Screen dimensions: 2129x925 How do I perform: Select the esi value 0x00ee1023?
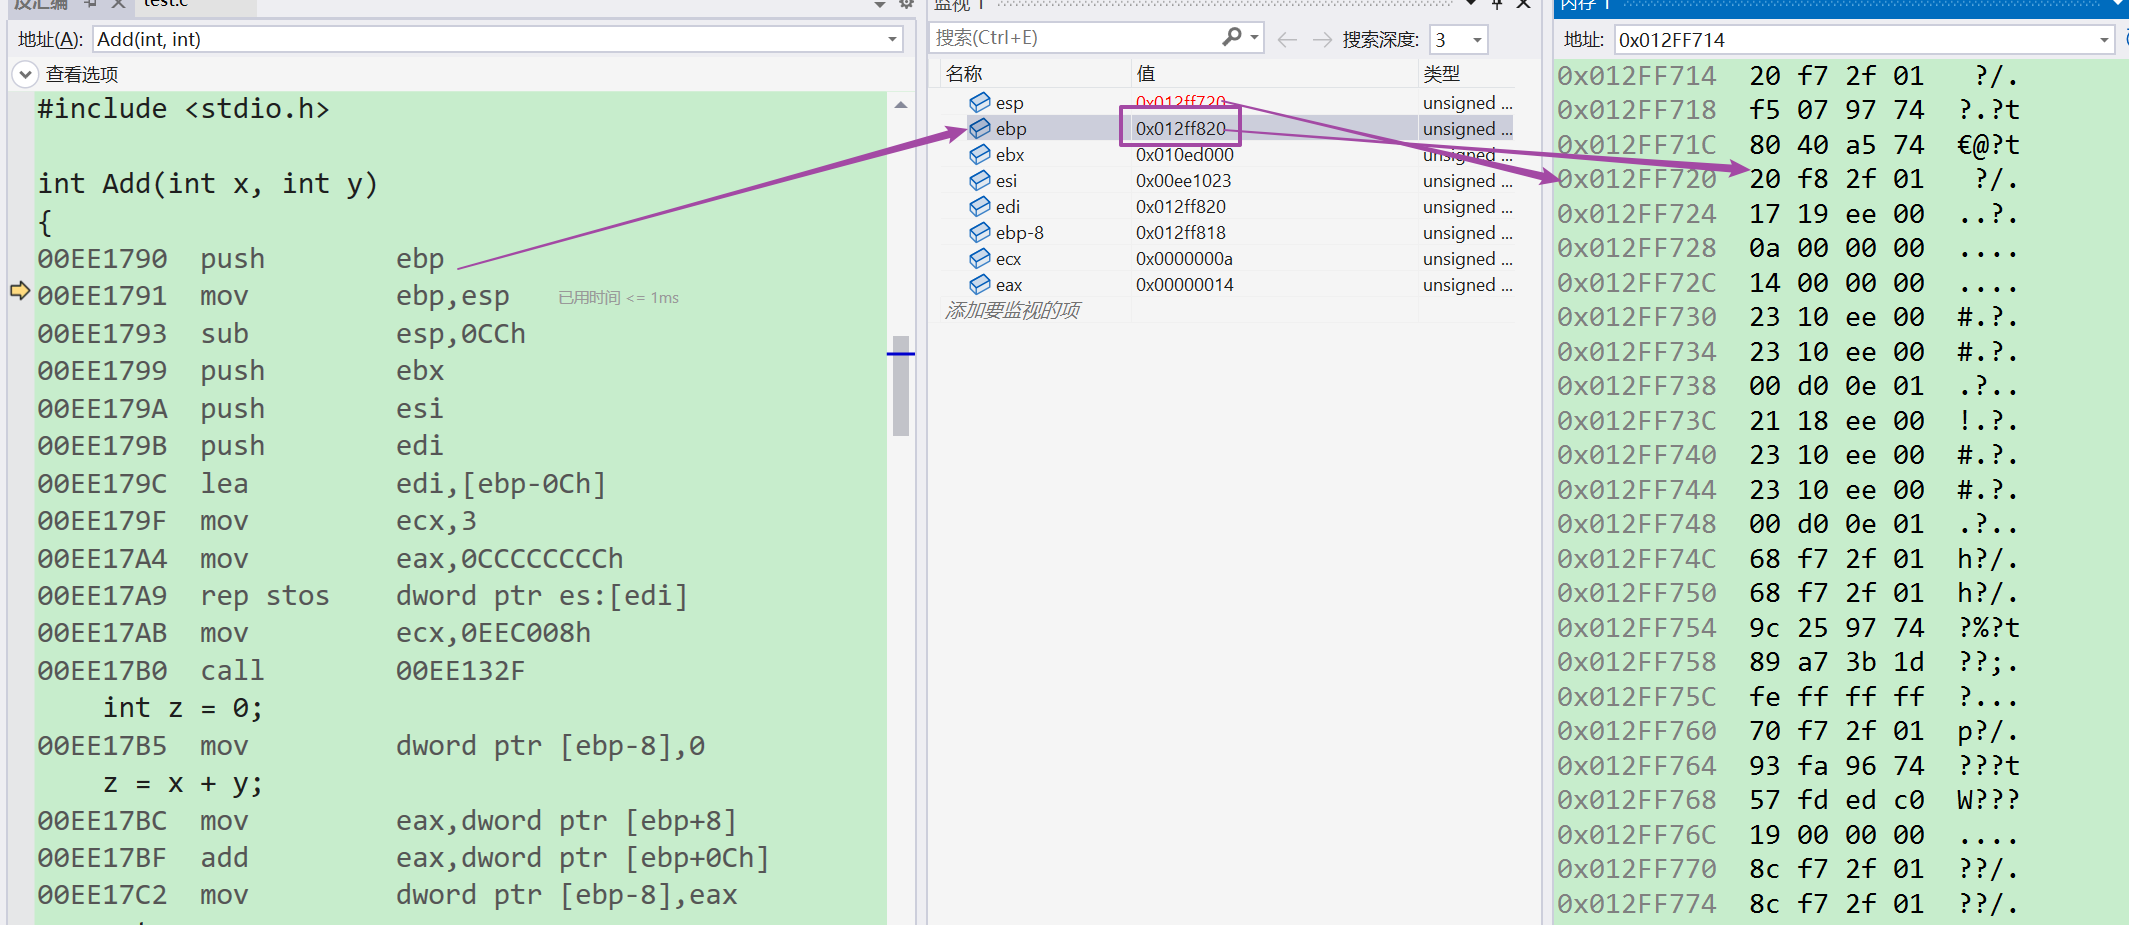tap(1183, 180)
